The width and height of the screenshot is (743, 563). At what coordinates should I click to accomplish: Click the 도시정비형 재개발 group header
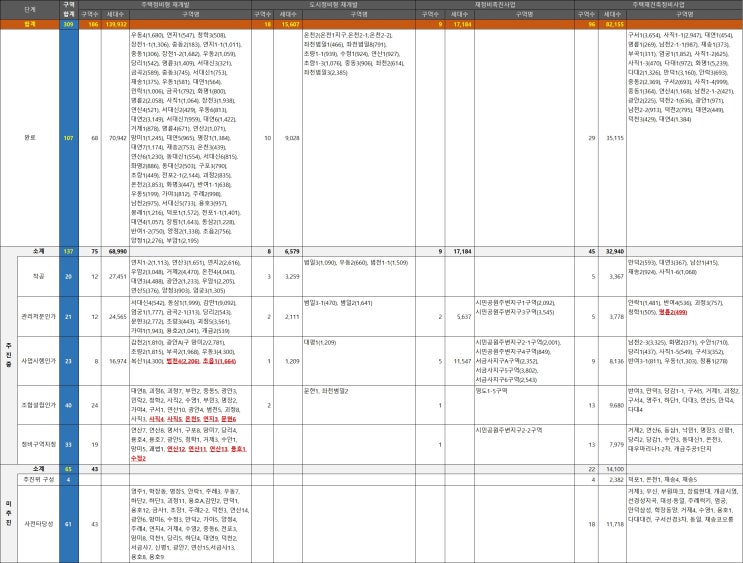click(334, 4)
